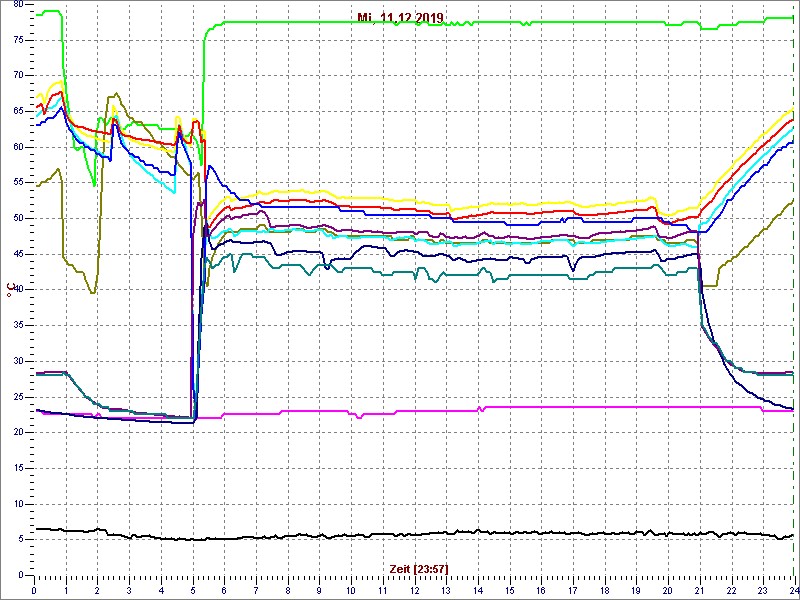Screen dimensions: 800x600
Task: Select the 65 label on temperature axis
Action: point(18,111)
